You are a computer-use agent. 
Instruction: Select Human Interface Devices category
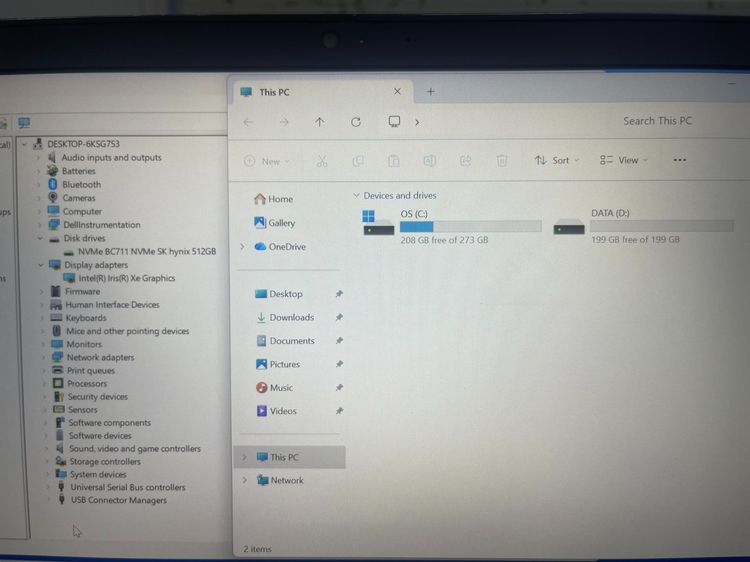pos(112,305)
